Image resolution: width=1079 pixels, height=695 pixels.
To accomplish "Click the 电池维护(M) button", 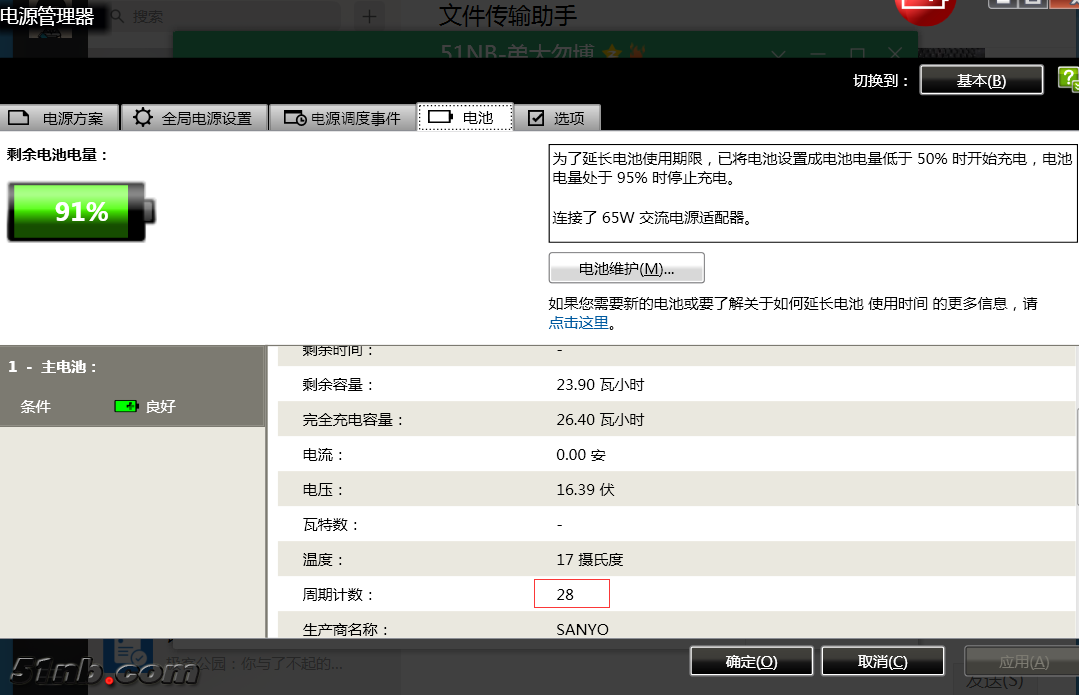I will coord(626,267).
